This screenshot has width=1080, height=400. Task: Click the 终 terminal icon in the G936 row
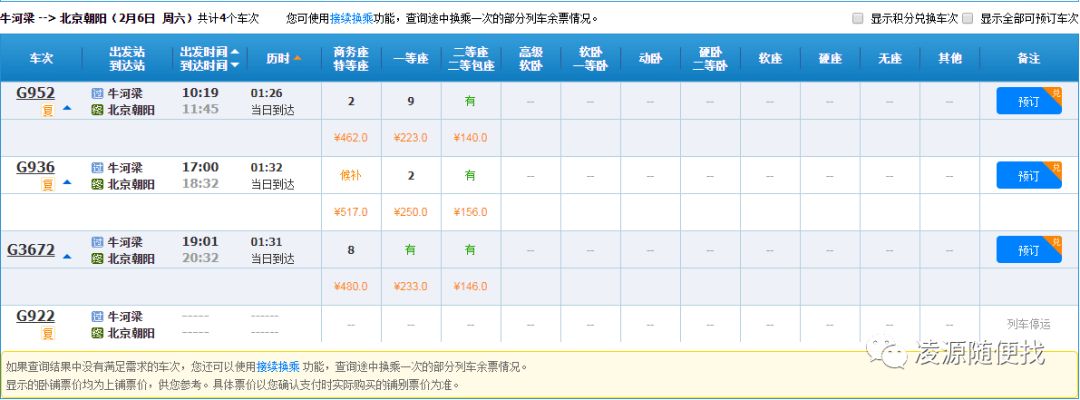[97, 185]
